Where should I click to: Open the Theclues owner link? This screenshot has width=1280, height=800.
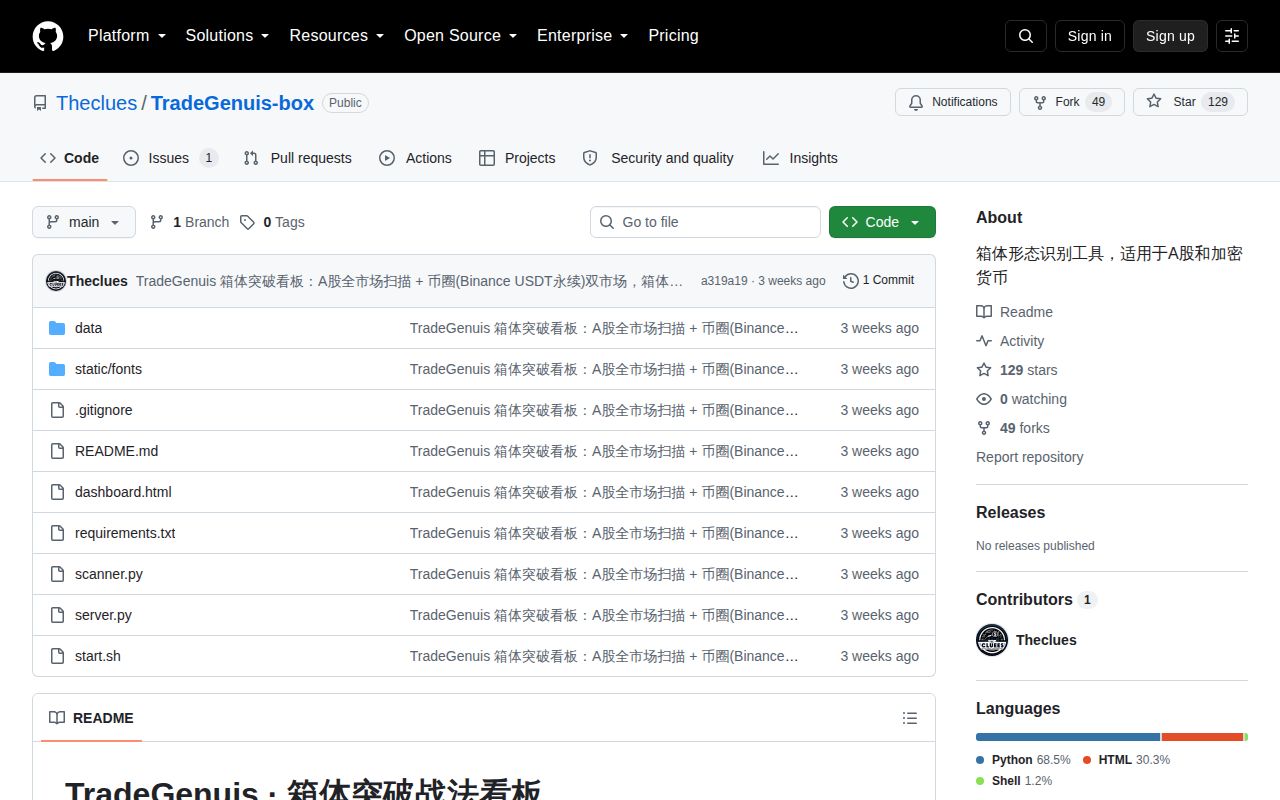[97, 103]
